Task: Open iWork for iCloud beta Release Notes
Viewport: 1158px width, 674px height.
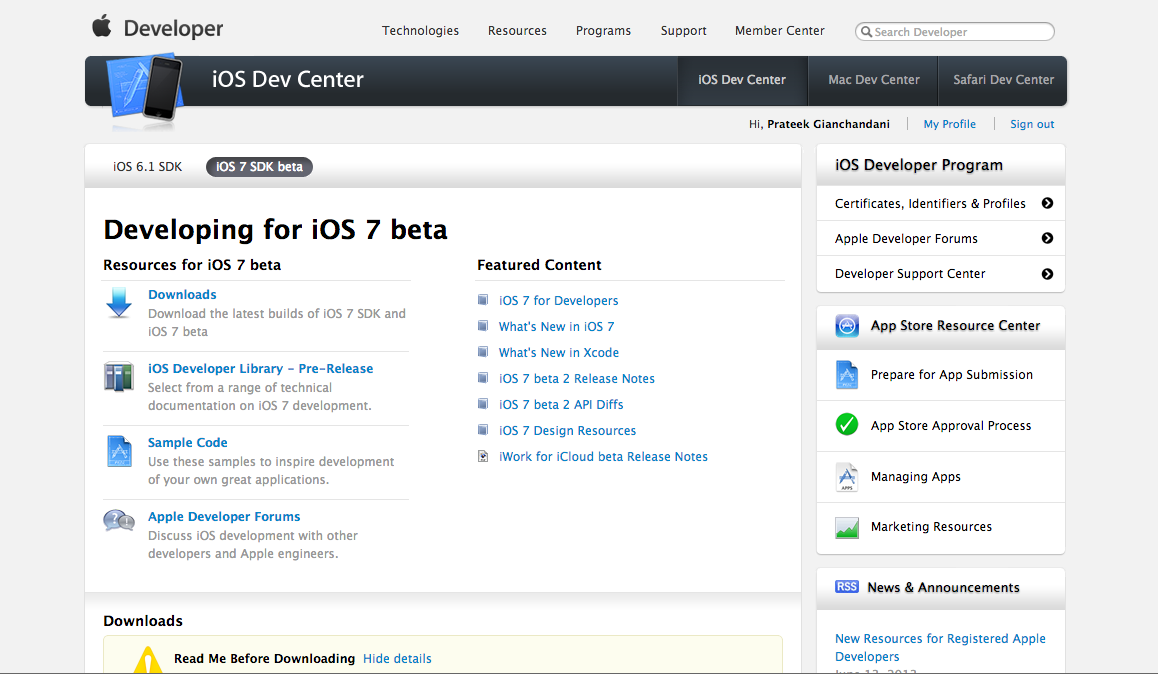Action: (x=603, y=456)
